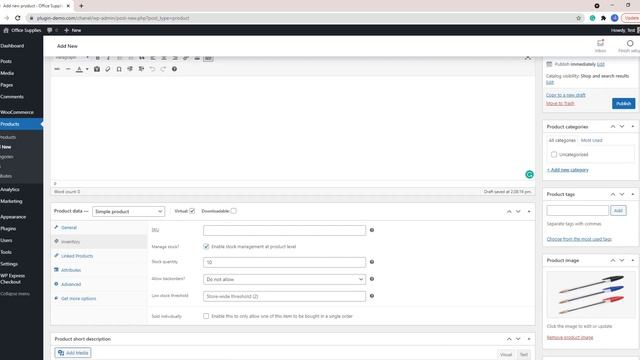Show help tip for Low stock threshold

click(372, 296)
